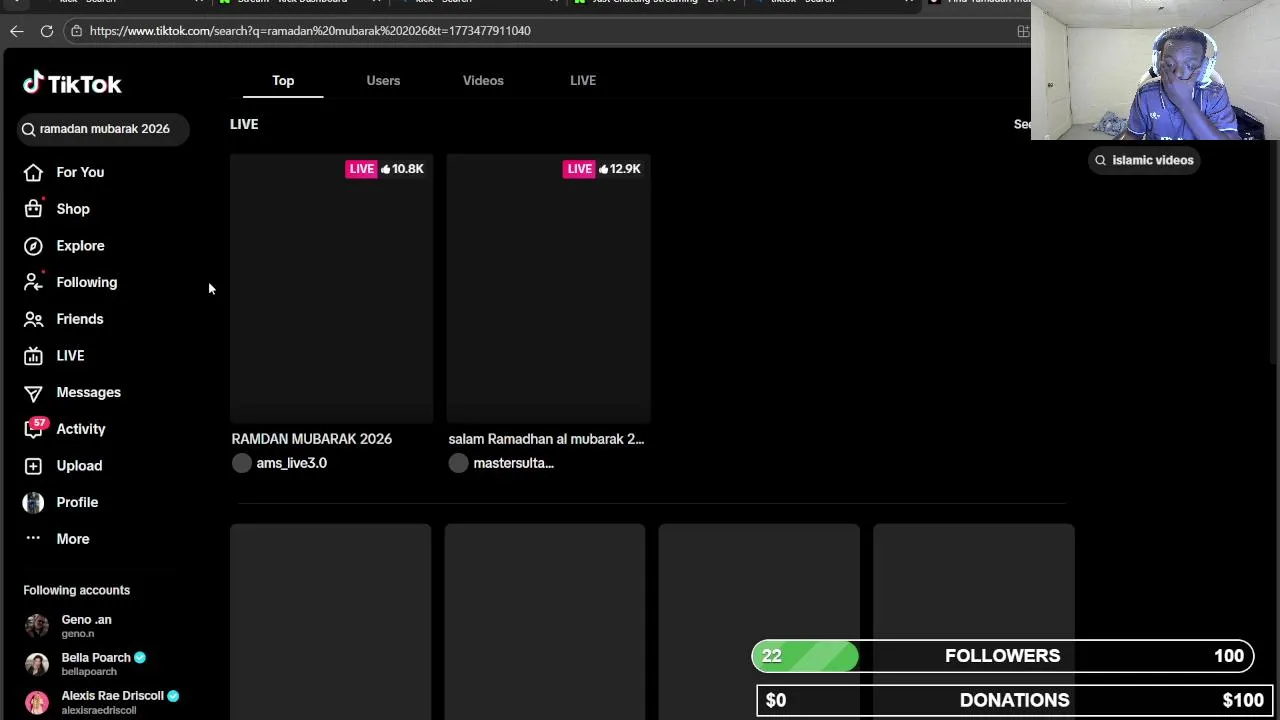Open the mastersulta... username link

point(513,463)
